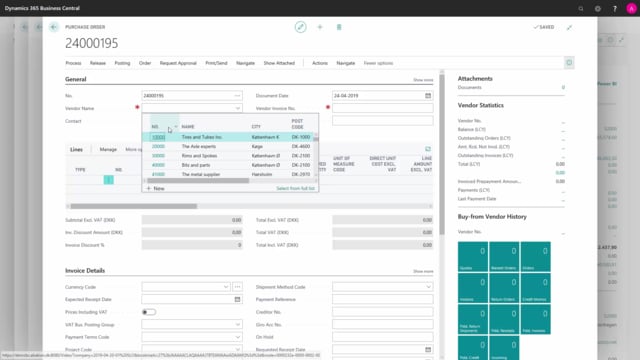Open the Order menu
Screen dimensions: 640x360
[145, 63]
